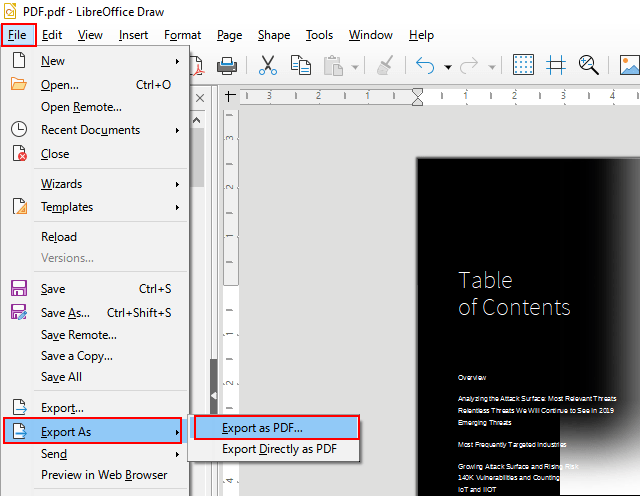Screen dimensions: 640x496
Task: Open the Paste options dropdown arrow
Action: pyautogui.click(x=355, y=67)
